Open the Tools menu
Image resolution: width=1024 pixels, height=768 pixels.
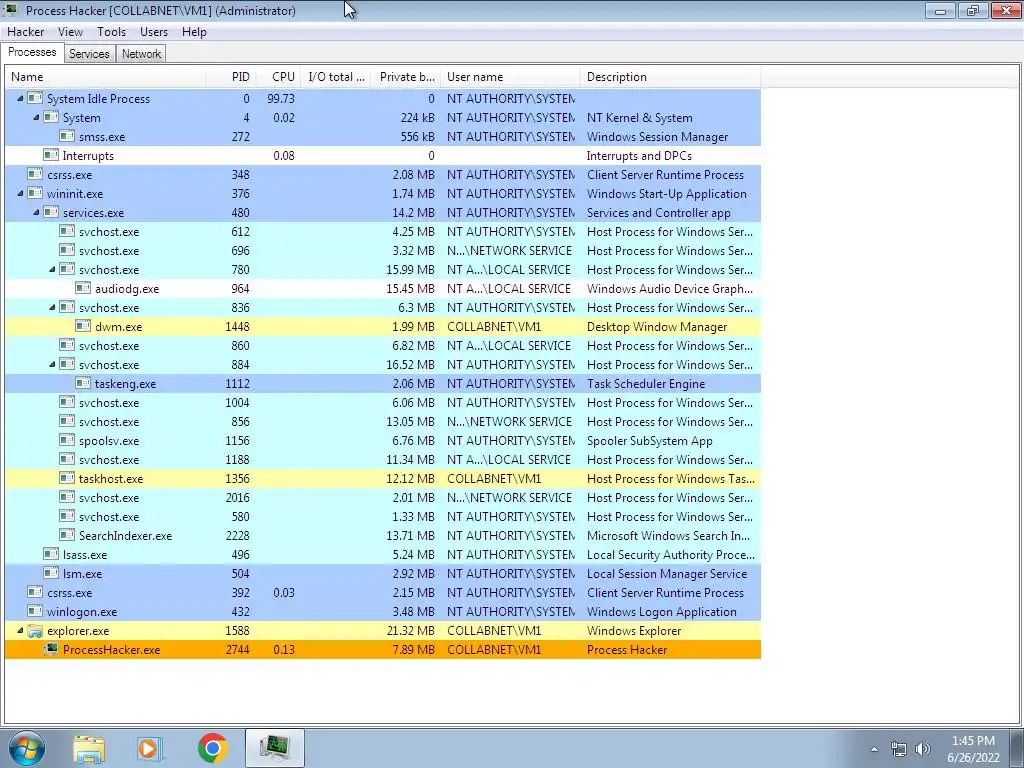tap(111, 31)
